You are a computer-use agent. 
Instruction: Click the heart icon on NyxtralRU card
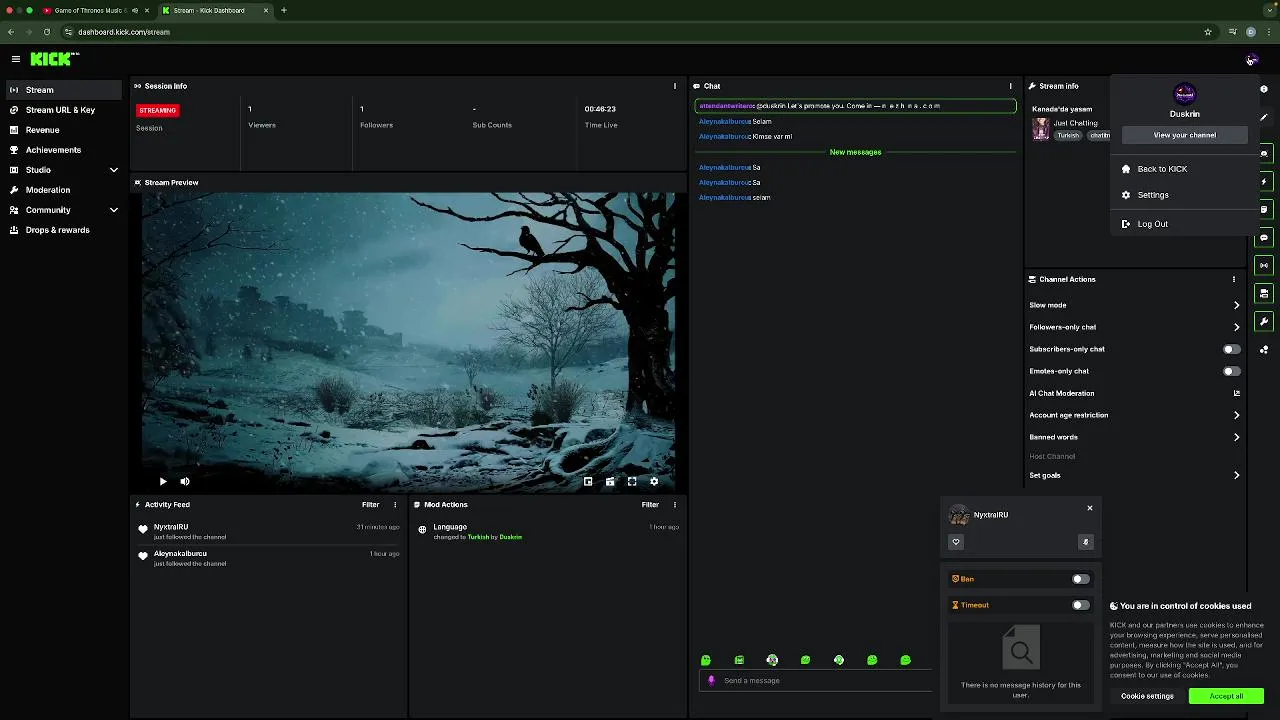coord(956,542)
